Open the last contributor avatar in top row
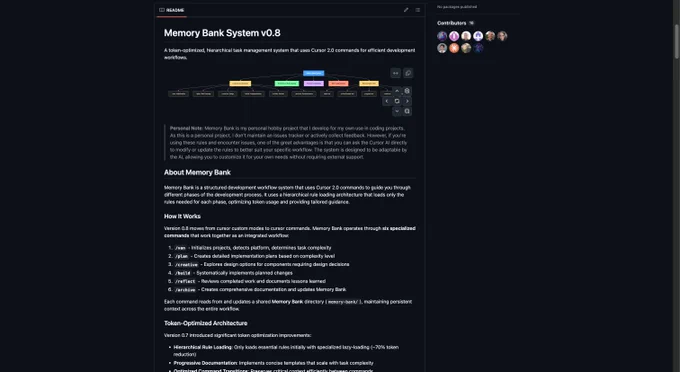This screenshot has height=372, width=680. (502, 36)
